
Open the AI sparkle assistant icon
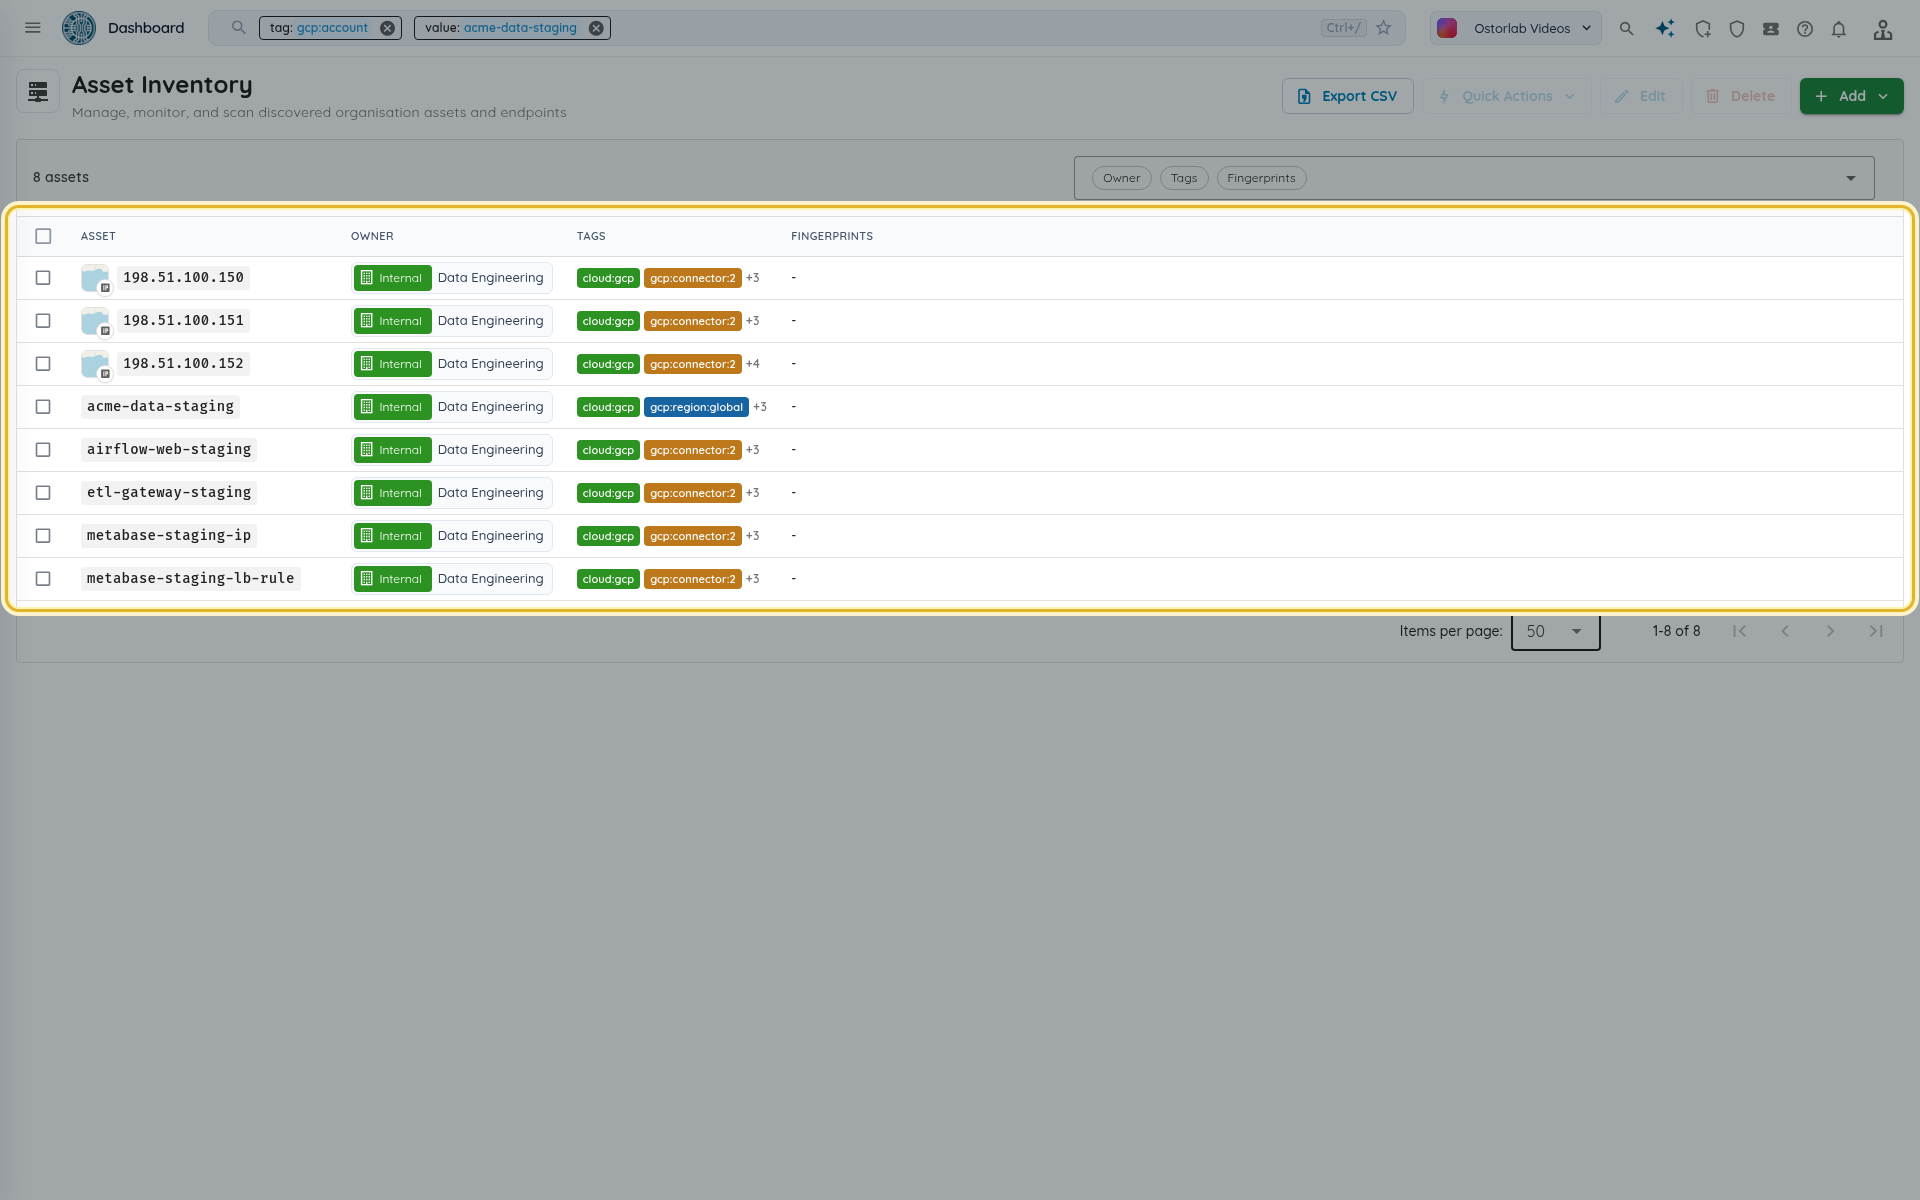tap(1664, 29)
